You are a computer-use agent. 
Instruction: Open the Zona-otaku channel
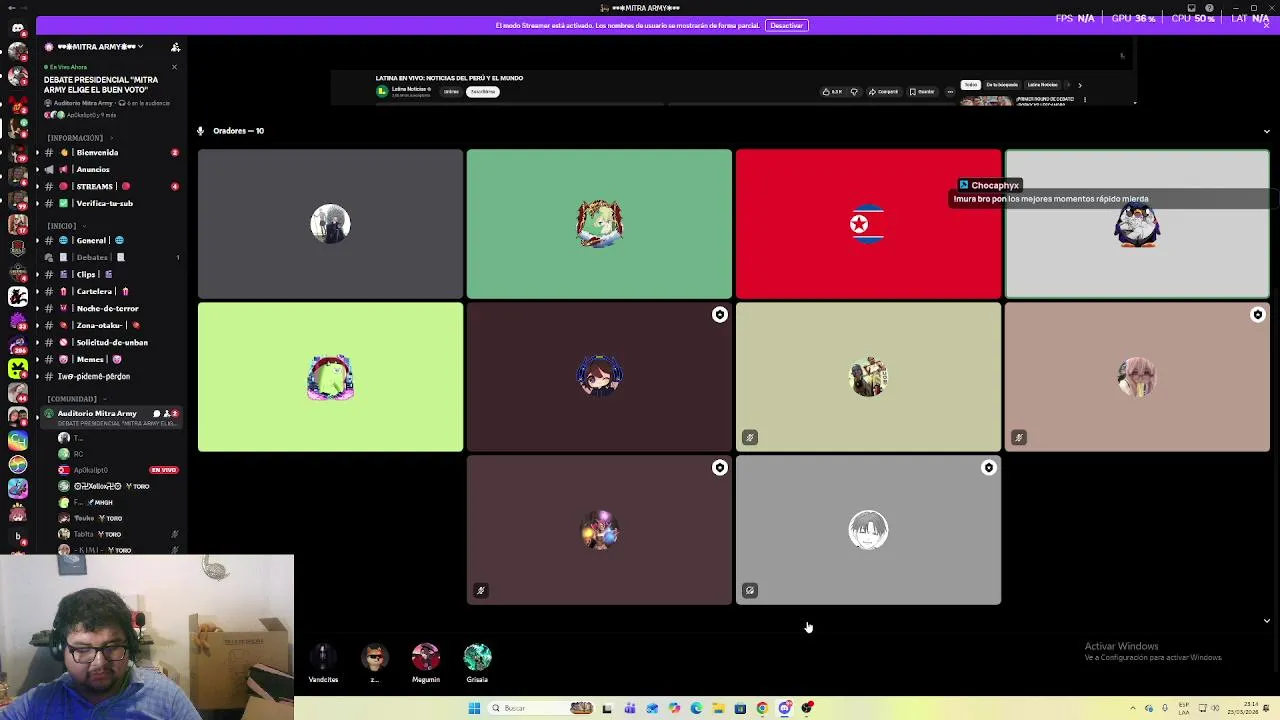(x=110, y=326)
